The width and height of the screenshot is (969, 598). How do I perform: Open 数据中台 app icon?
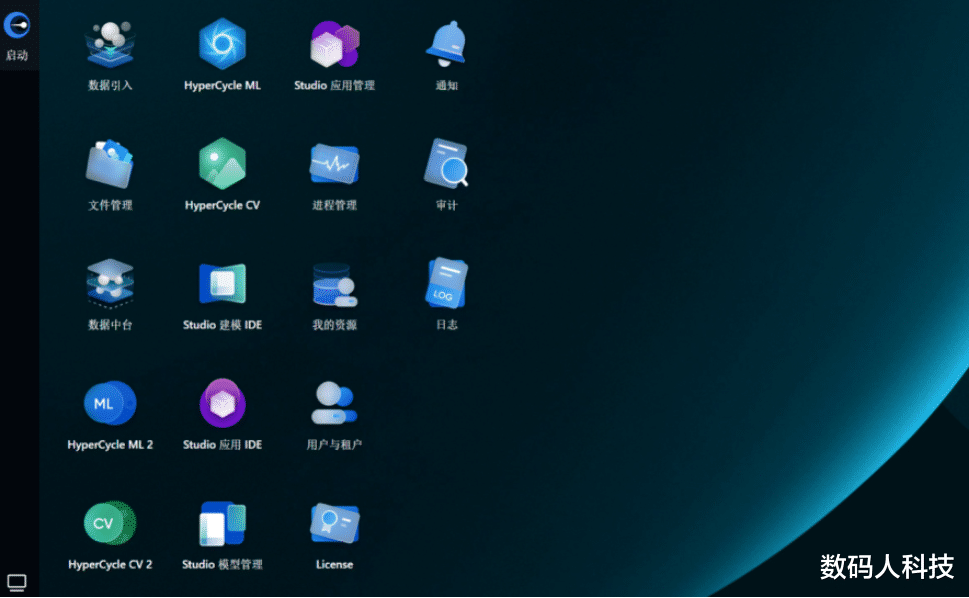pos(110,283)
